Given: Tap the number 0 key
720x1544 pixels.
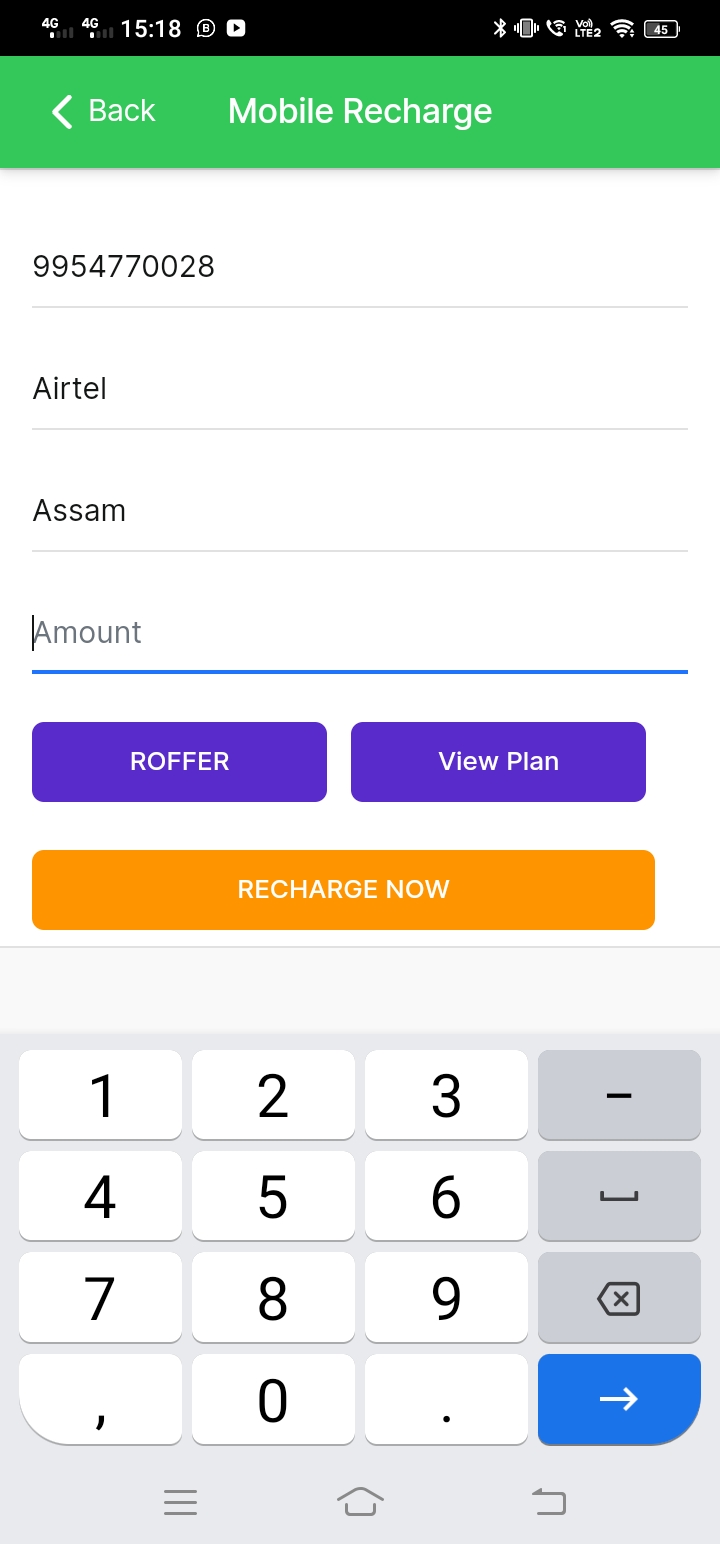Looking at the screenshot, I should click(273, 1399).
